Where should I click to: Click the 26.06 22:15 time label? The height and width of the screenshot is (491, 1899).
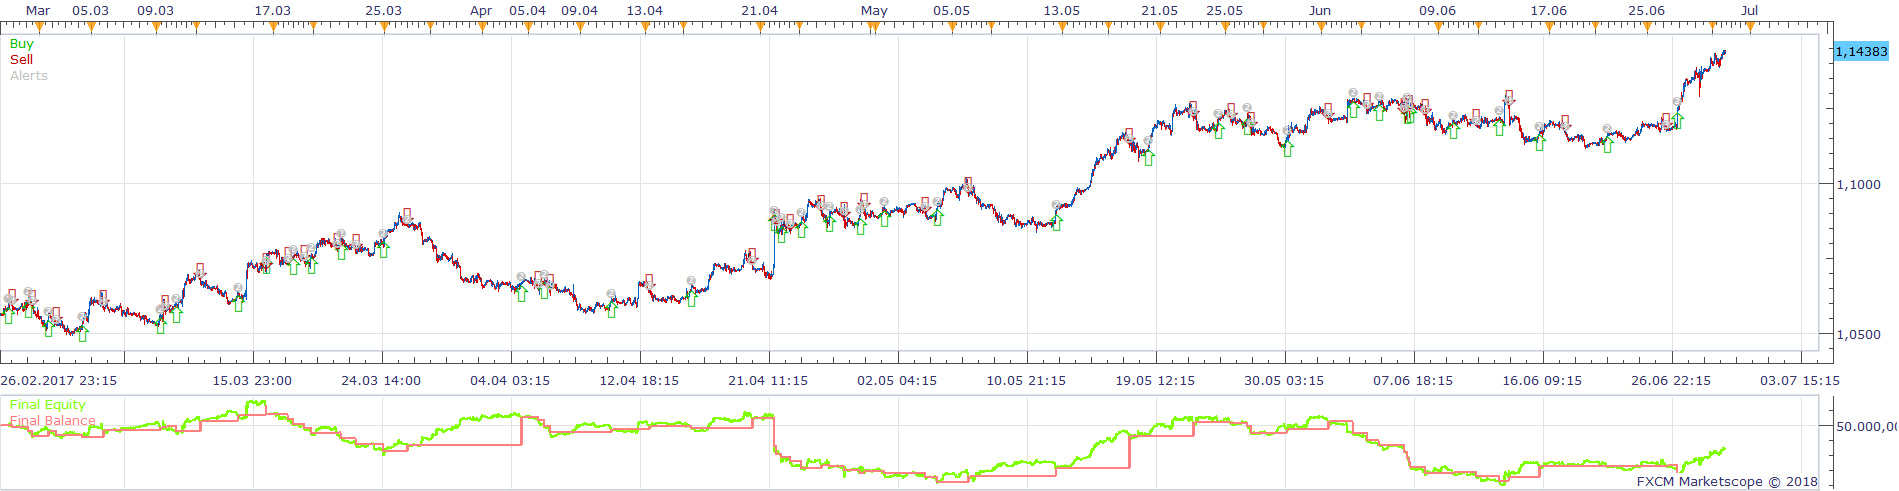pos(1671,381)
